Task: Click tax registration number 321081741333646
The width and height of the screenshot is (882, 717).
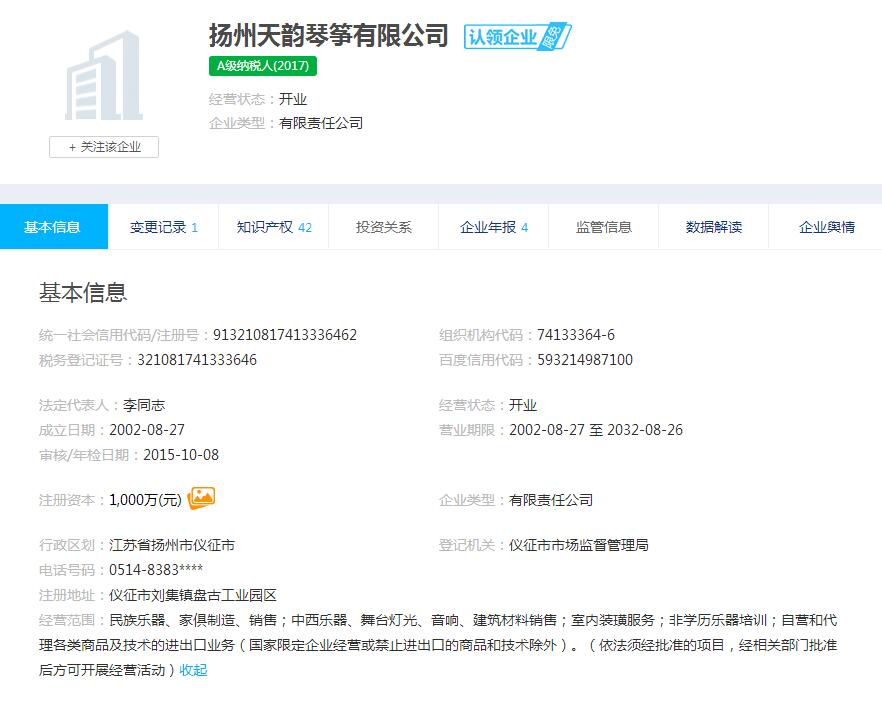Action: pyautogui.click(x=197, y=360)
